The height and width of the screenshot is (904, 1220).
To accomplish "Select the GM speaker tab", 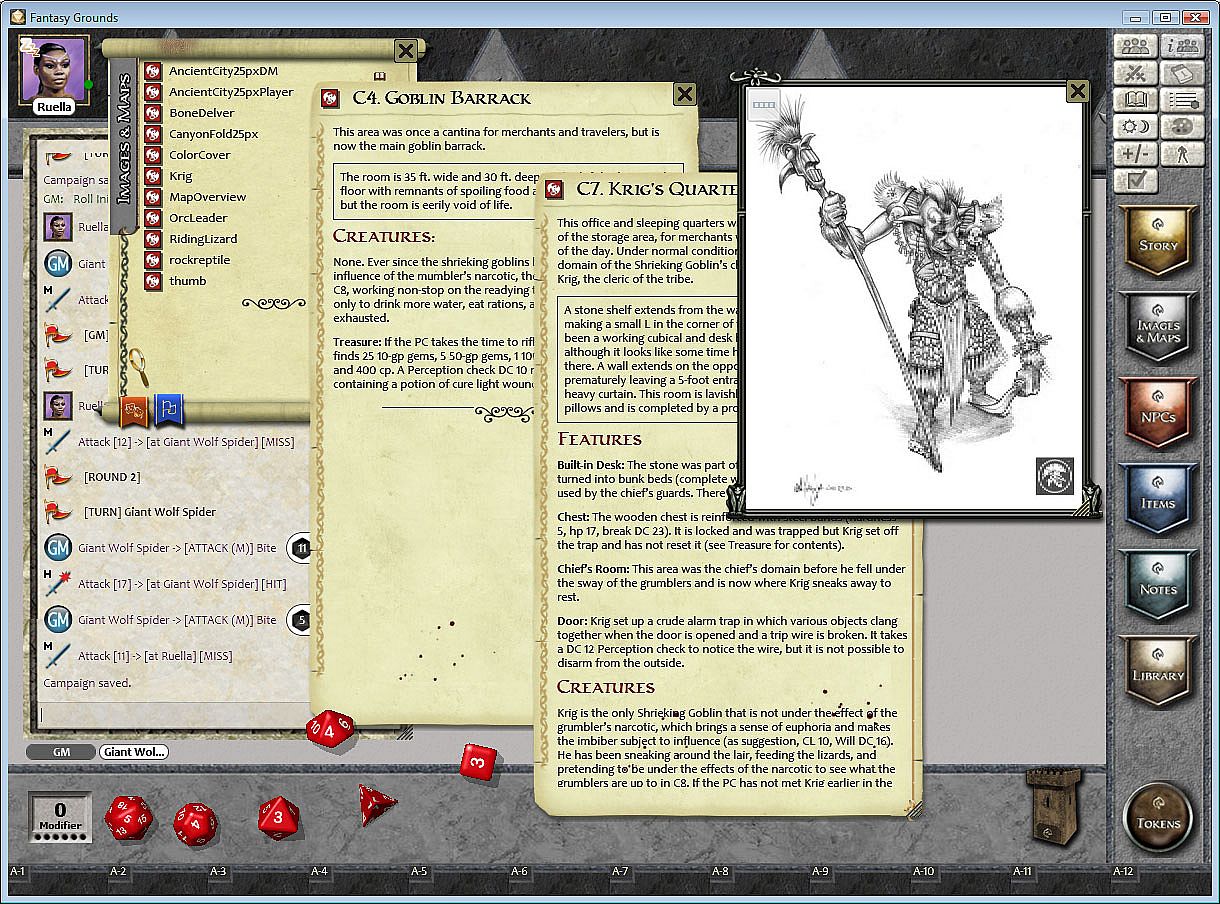I will point(60,752).
